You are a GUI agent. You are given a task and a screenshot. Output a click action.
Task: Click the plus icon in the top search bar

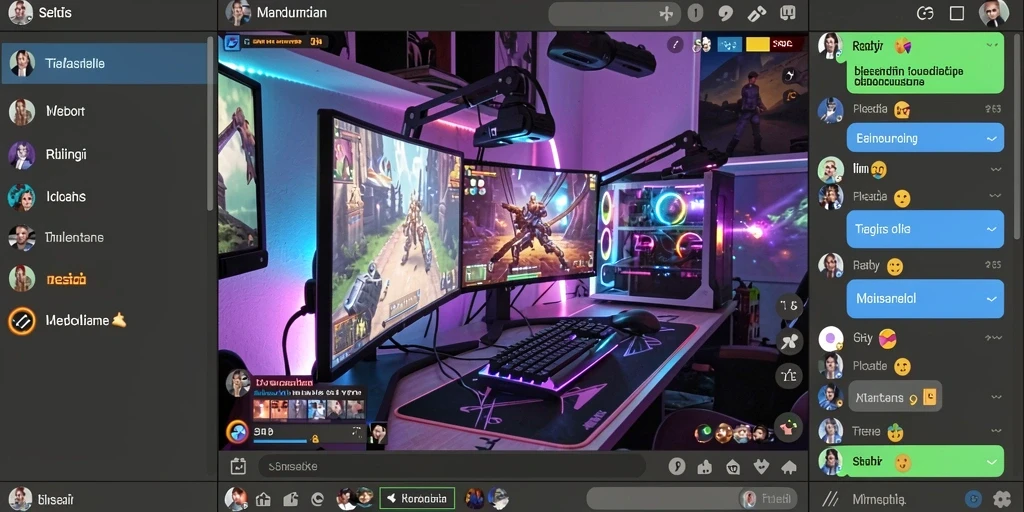[x=666, y=13]
